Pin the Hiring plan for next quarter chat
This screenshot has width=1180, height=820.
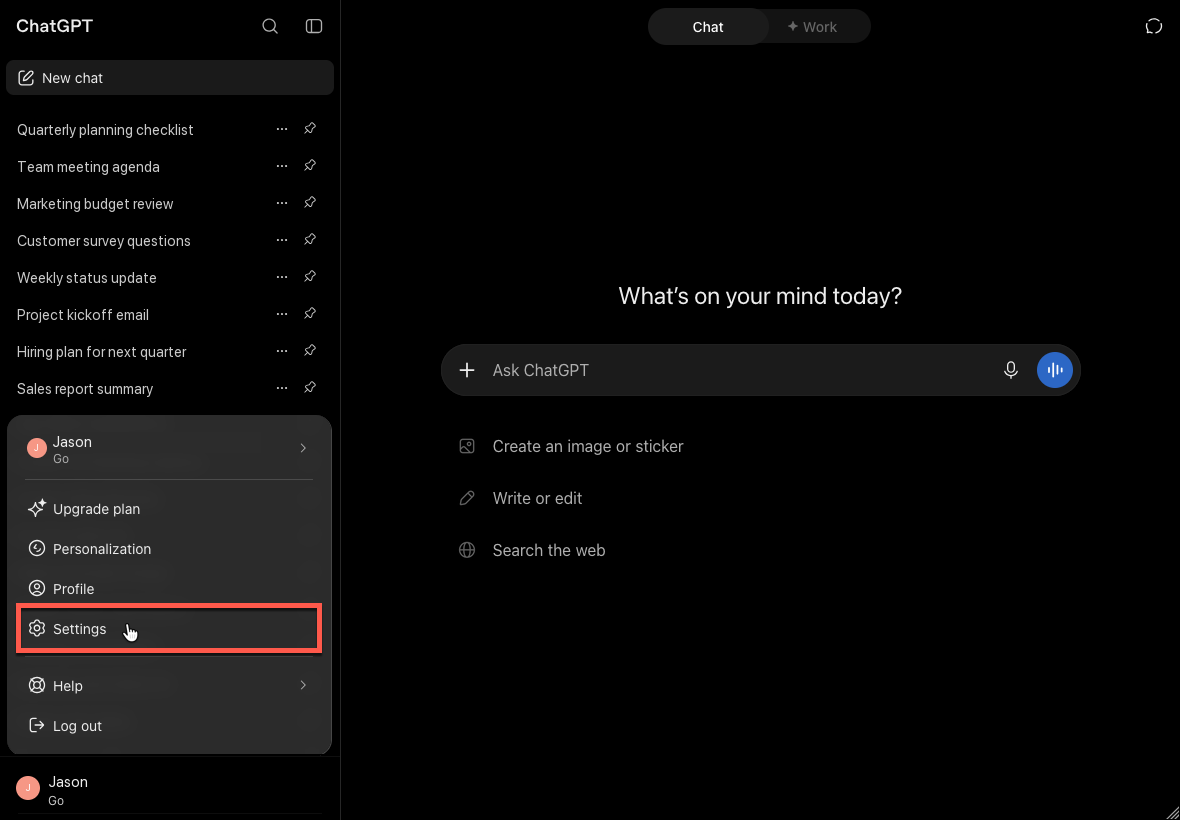click(x=309, y=350)
